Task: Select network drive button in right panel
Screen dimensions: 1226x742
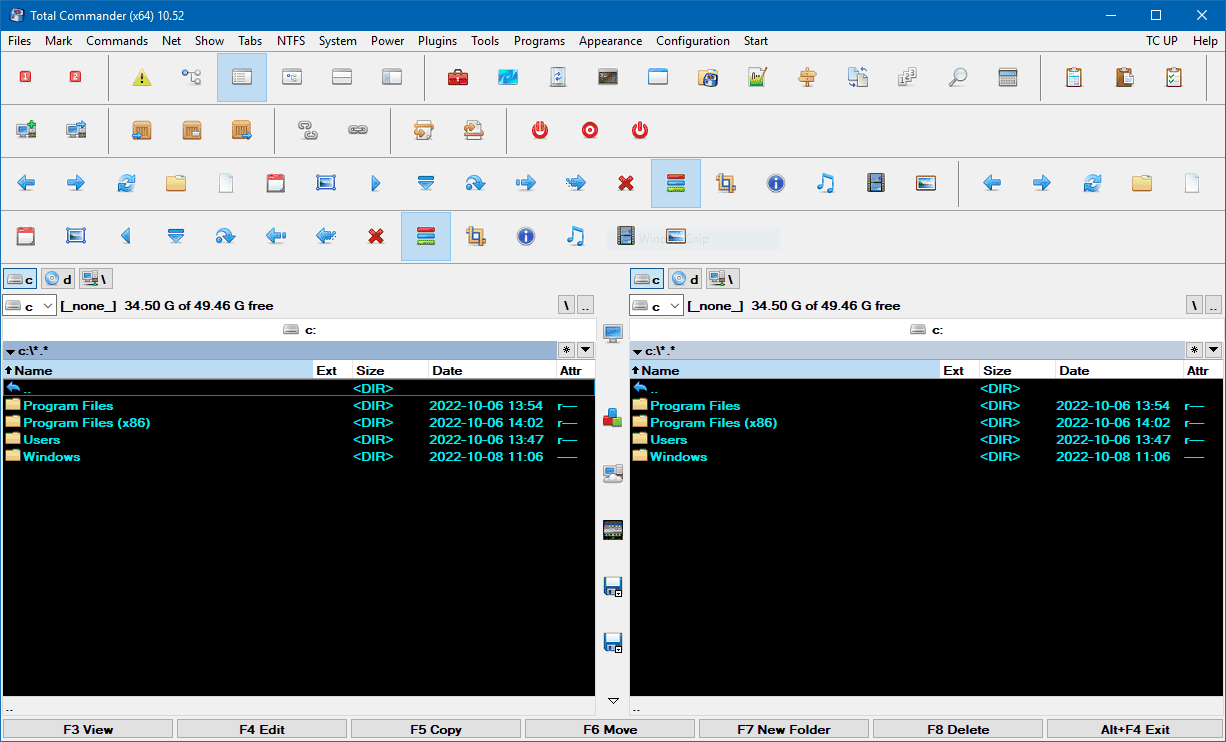Action: click(x=723, y=279)
